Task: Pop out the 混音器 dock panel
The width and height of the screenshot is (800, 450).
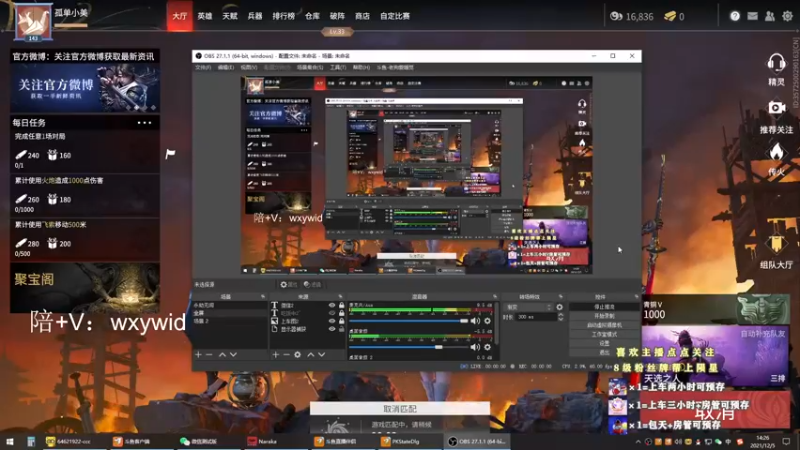Action: pyautogui.click(x=494, y=296)
